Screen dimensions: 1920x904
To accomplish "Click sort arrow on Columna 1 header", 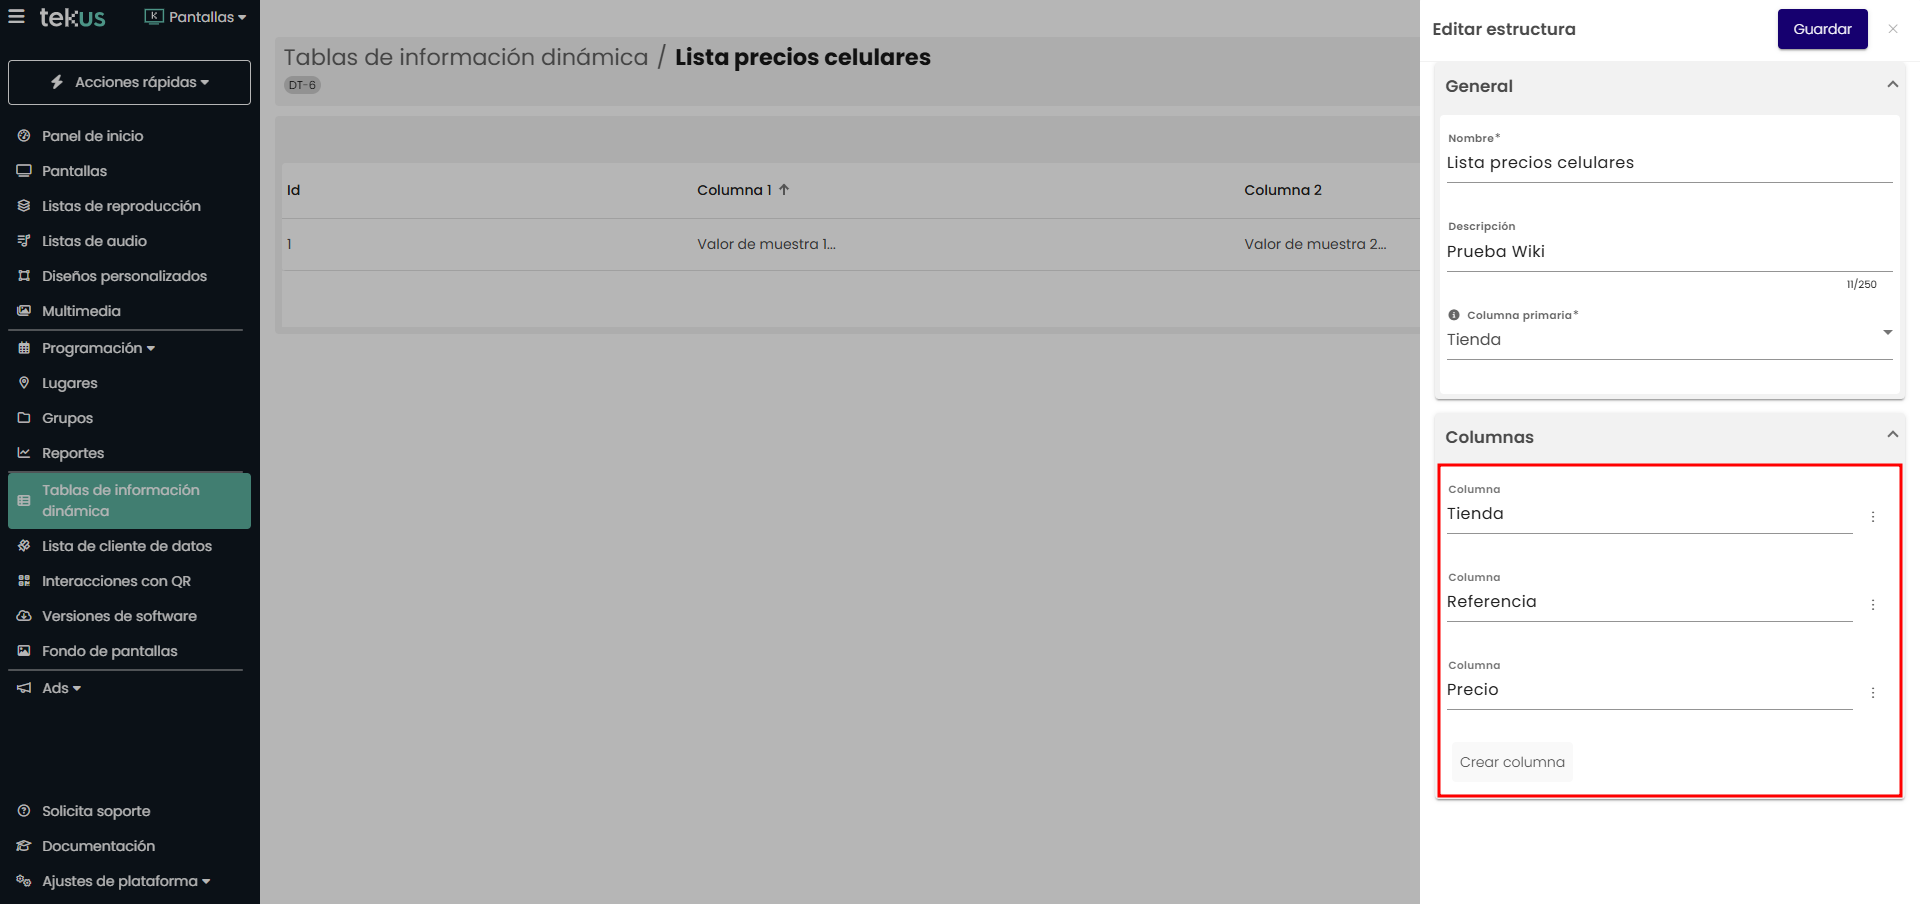I will pos(784,190).
